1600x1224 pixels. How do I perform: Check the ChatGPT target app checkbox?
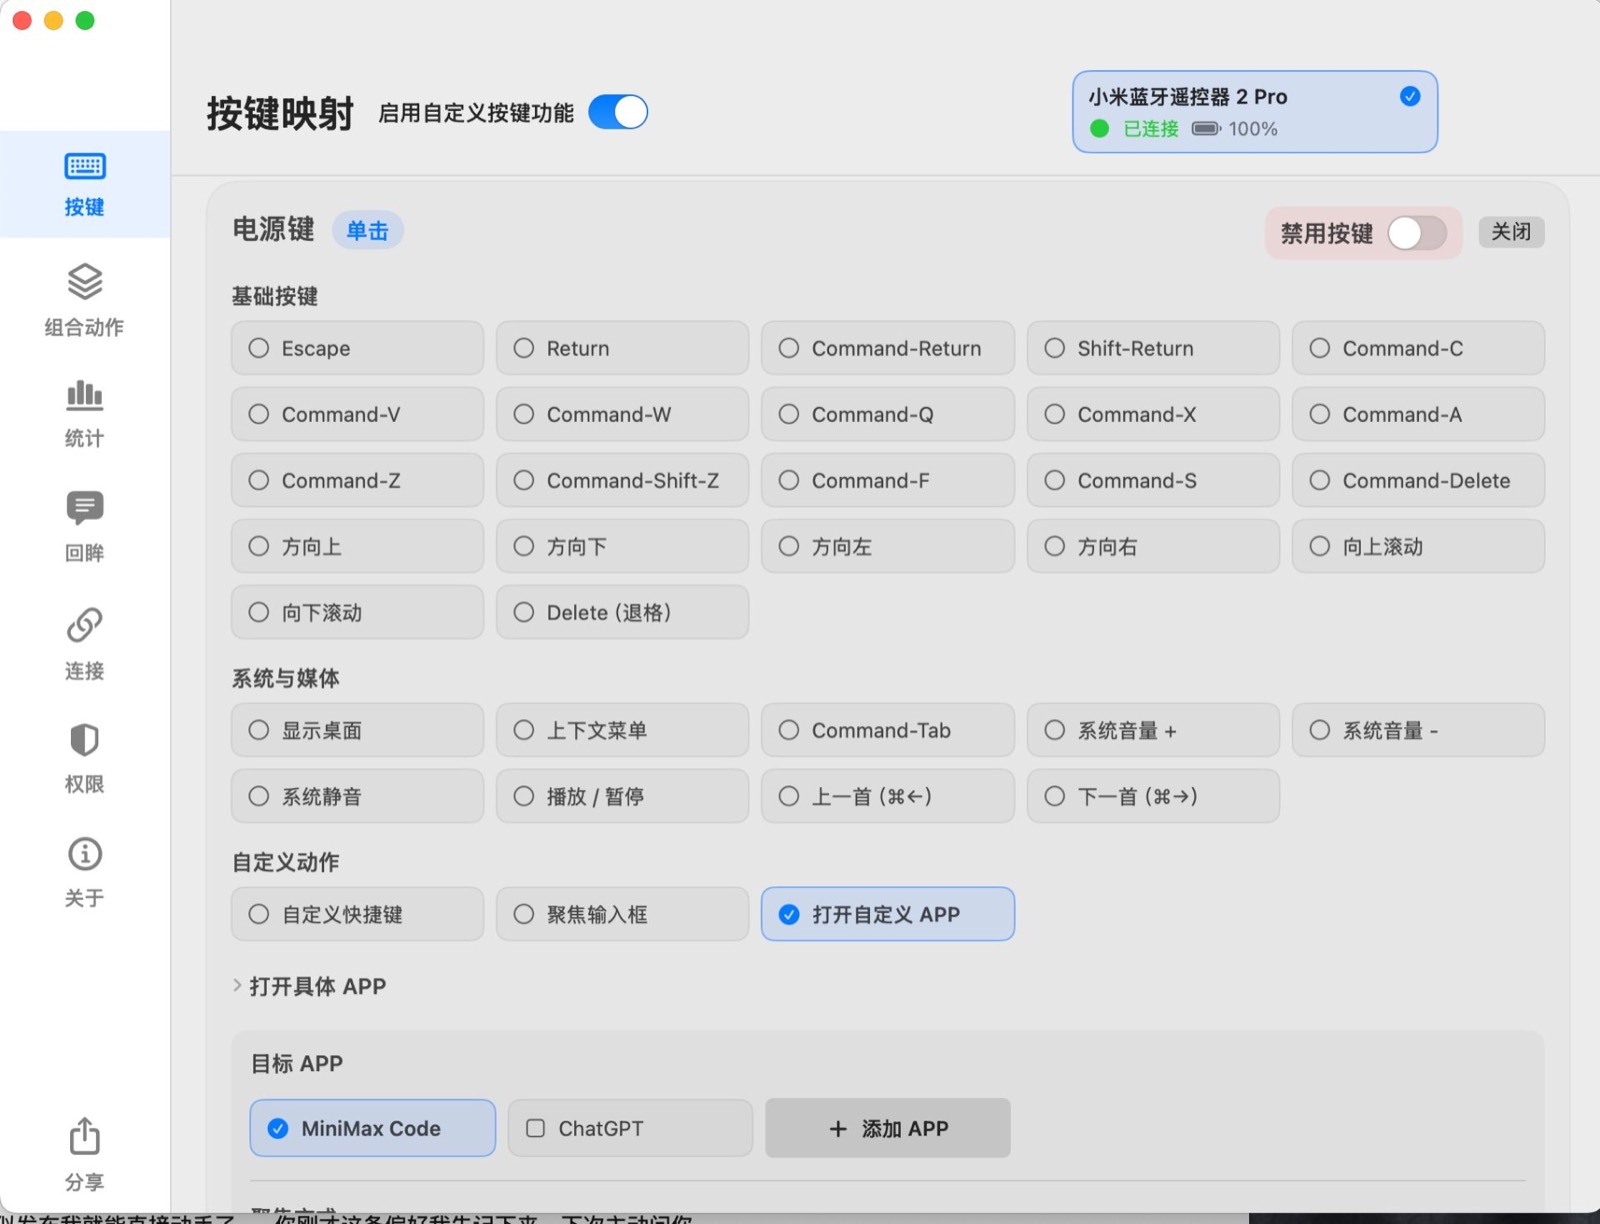click(x=536, y=1128)
